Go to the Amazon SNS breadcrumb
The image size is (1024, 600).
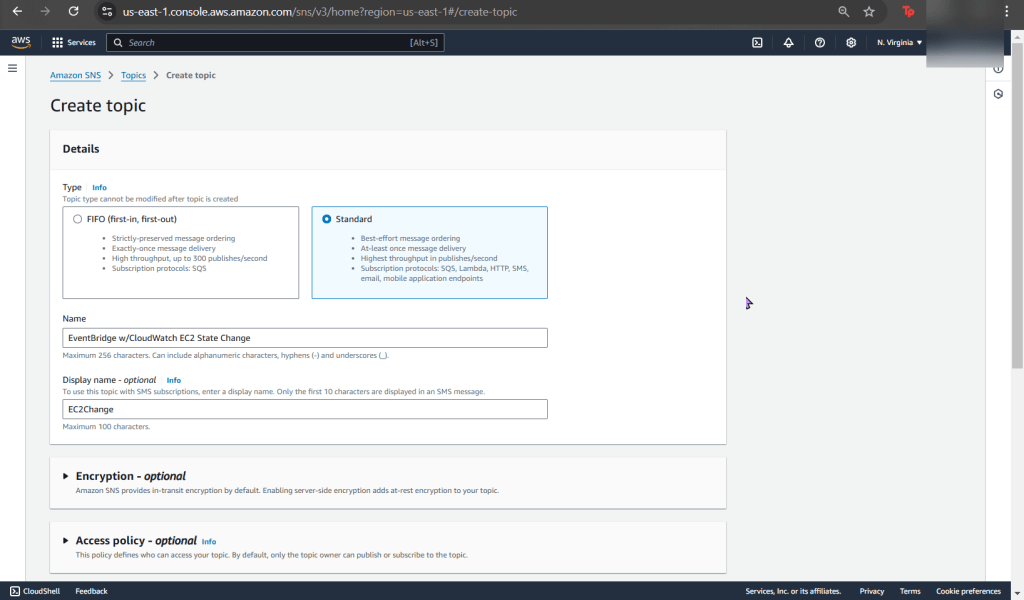point(75,75)
